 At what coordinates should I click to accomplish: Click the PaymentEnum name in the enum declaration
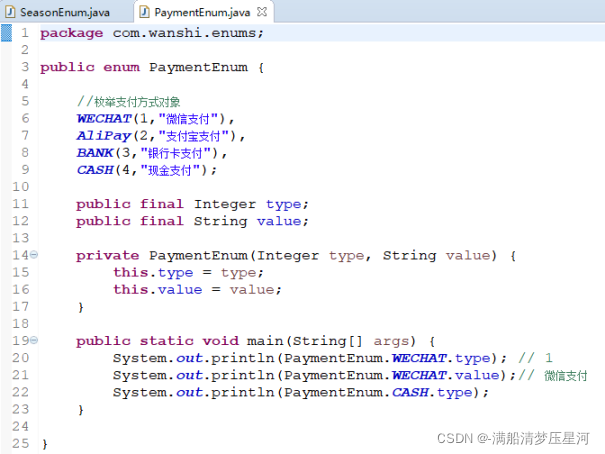pos(198,68)
